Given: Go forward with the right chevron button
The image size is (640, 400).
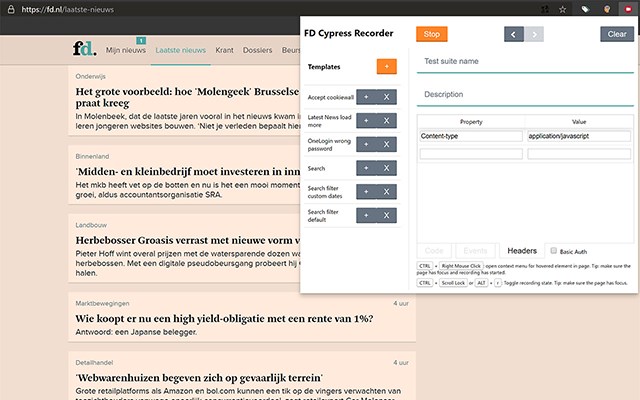Looking at the screenshot, I should (x=534, y=34).
